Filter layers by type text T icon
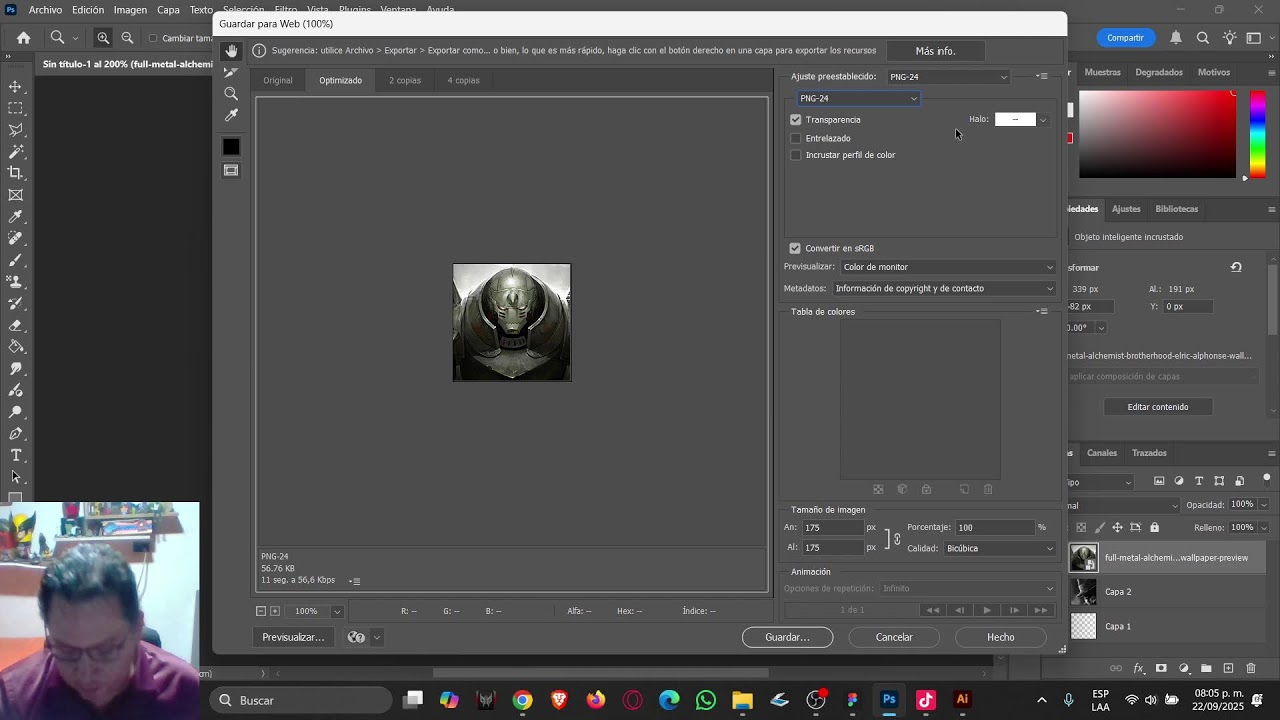1280x720 pixels. [x=1199, y=481]
